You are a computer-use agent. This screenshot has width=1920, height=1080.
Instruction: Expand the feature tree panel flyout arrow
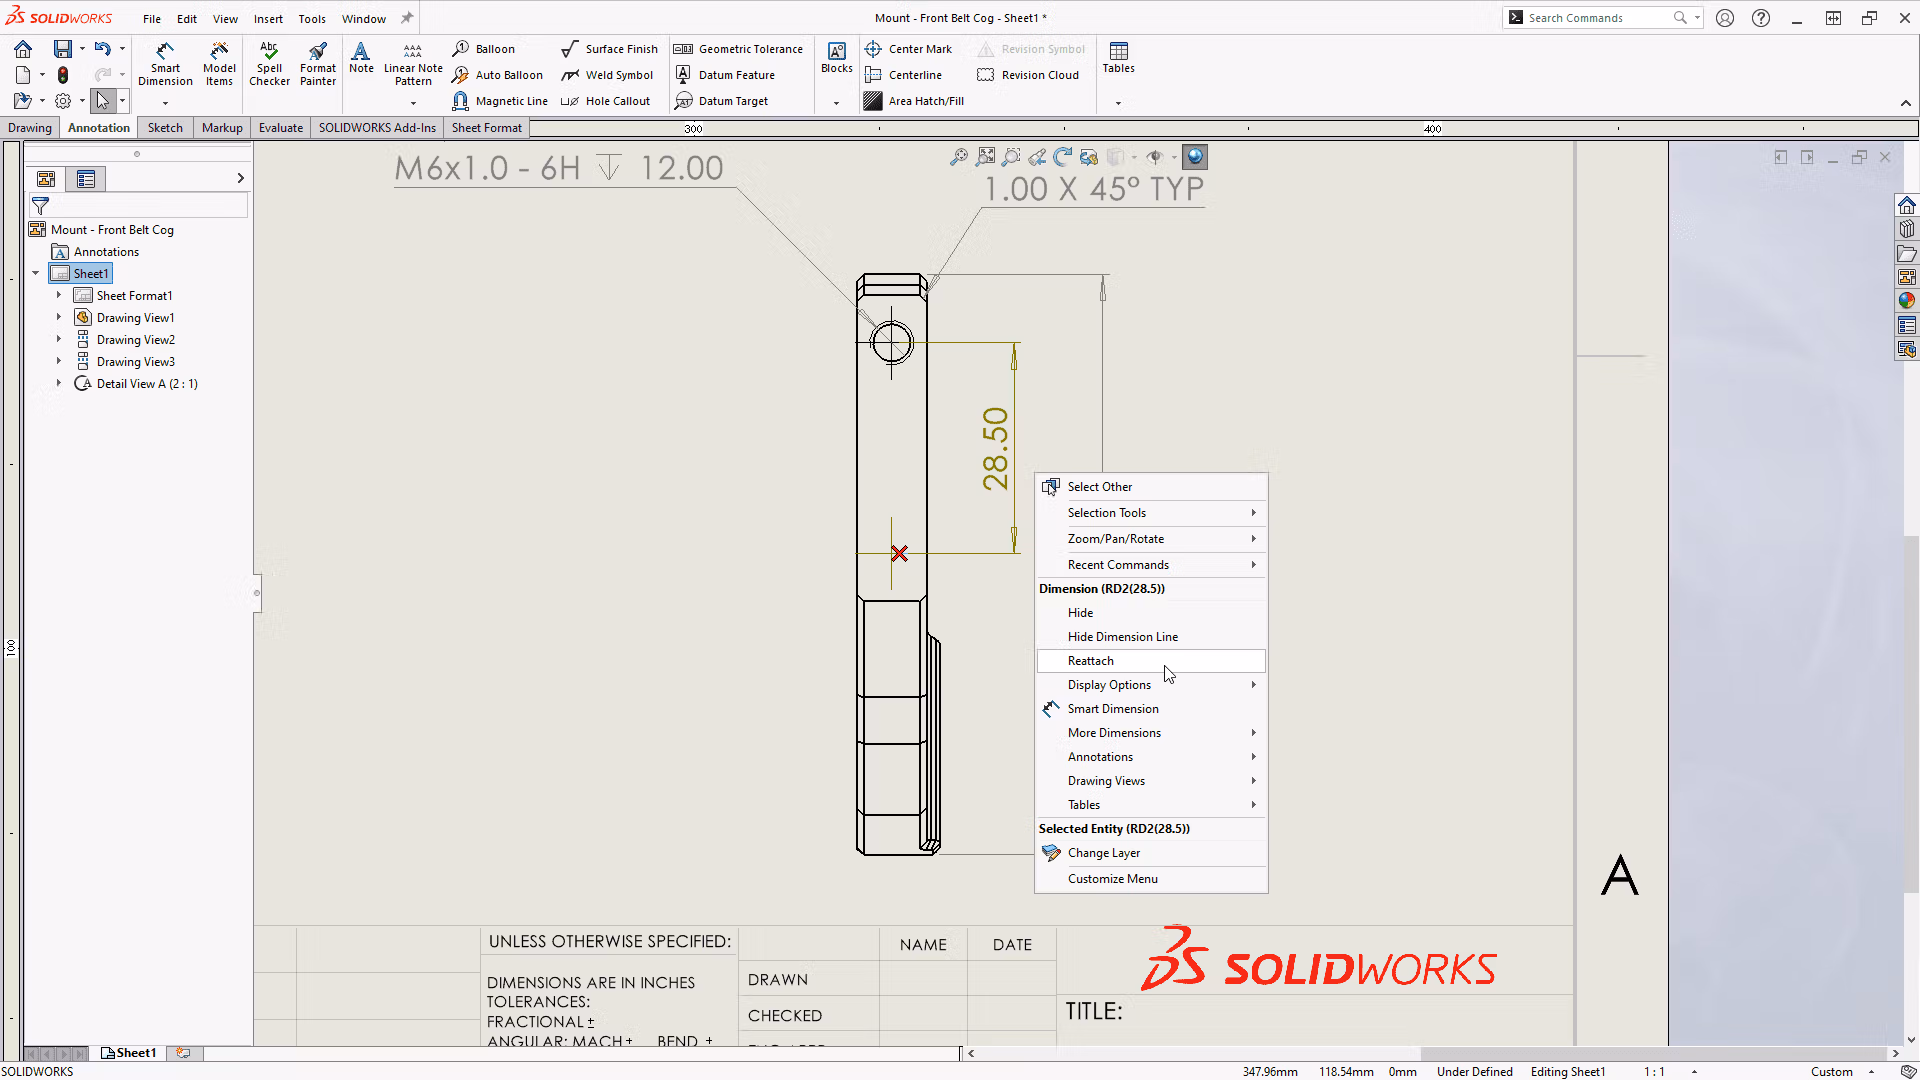[x=240, y=178]
